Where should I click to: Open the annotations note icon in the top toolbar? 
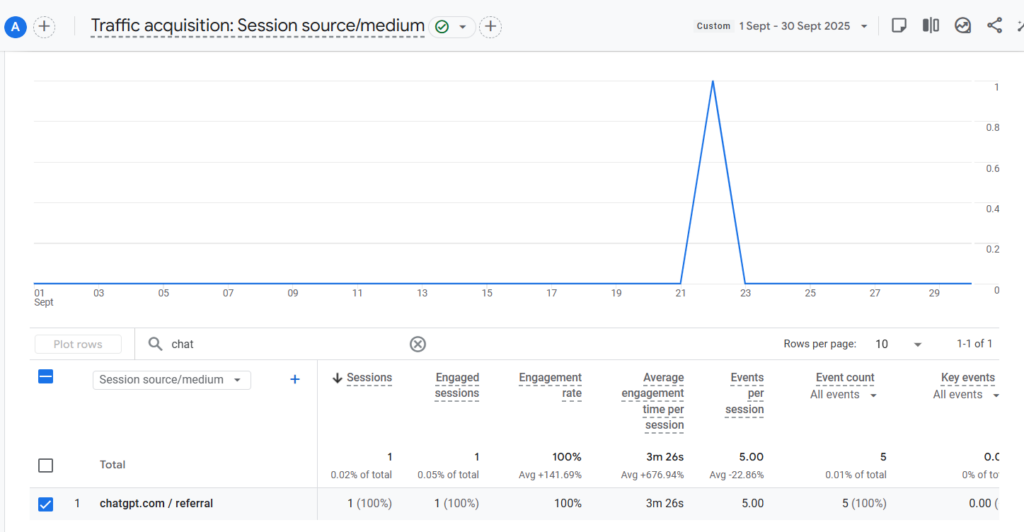tap(899, 25)
